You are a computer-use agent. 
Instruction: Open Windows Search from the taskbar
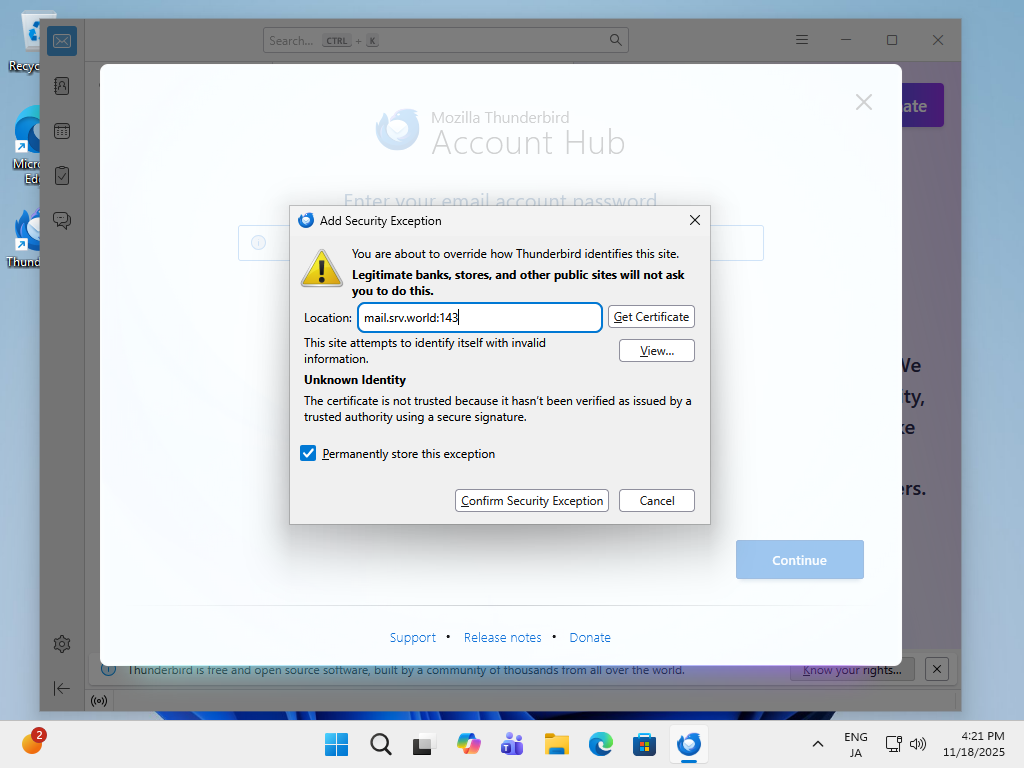tap(381, 744)
